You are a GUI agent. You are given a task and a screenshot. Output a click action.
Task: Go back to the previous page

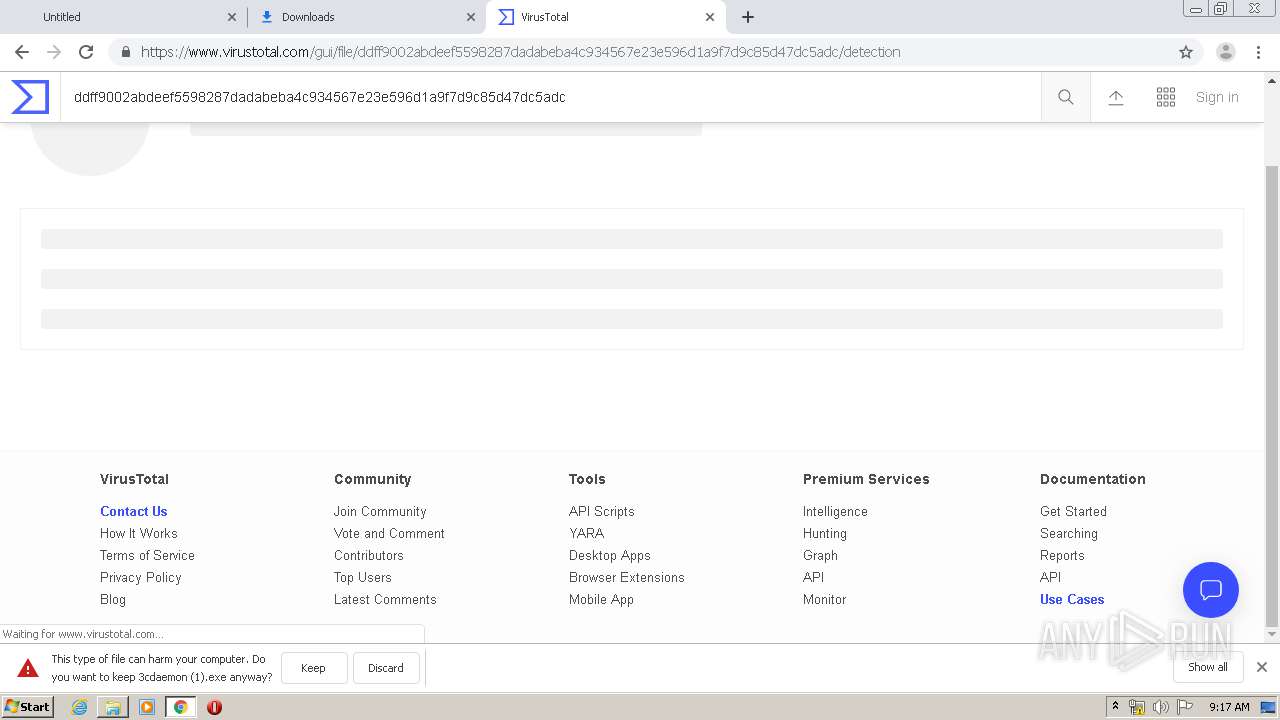pyautogui.click(x=22, y=52)
